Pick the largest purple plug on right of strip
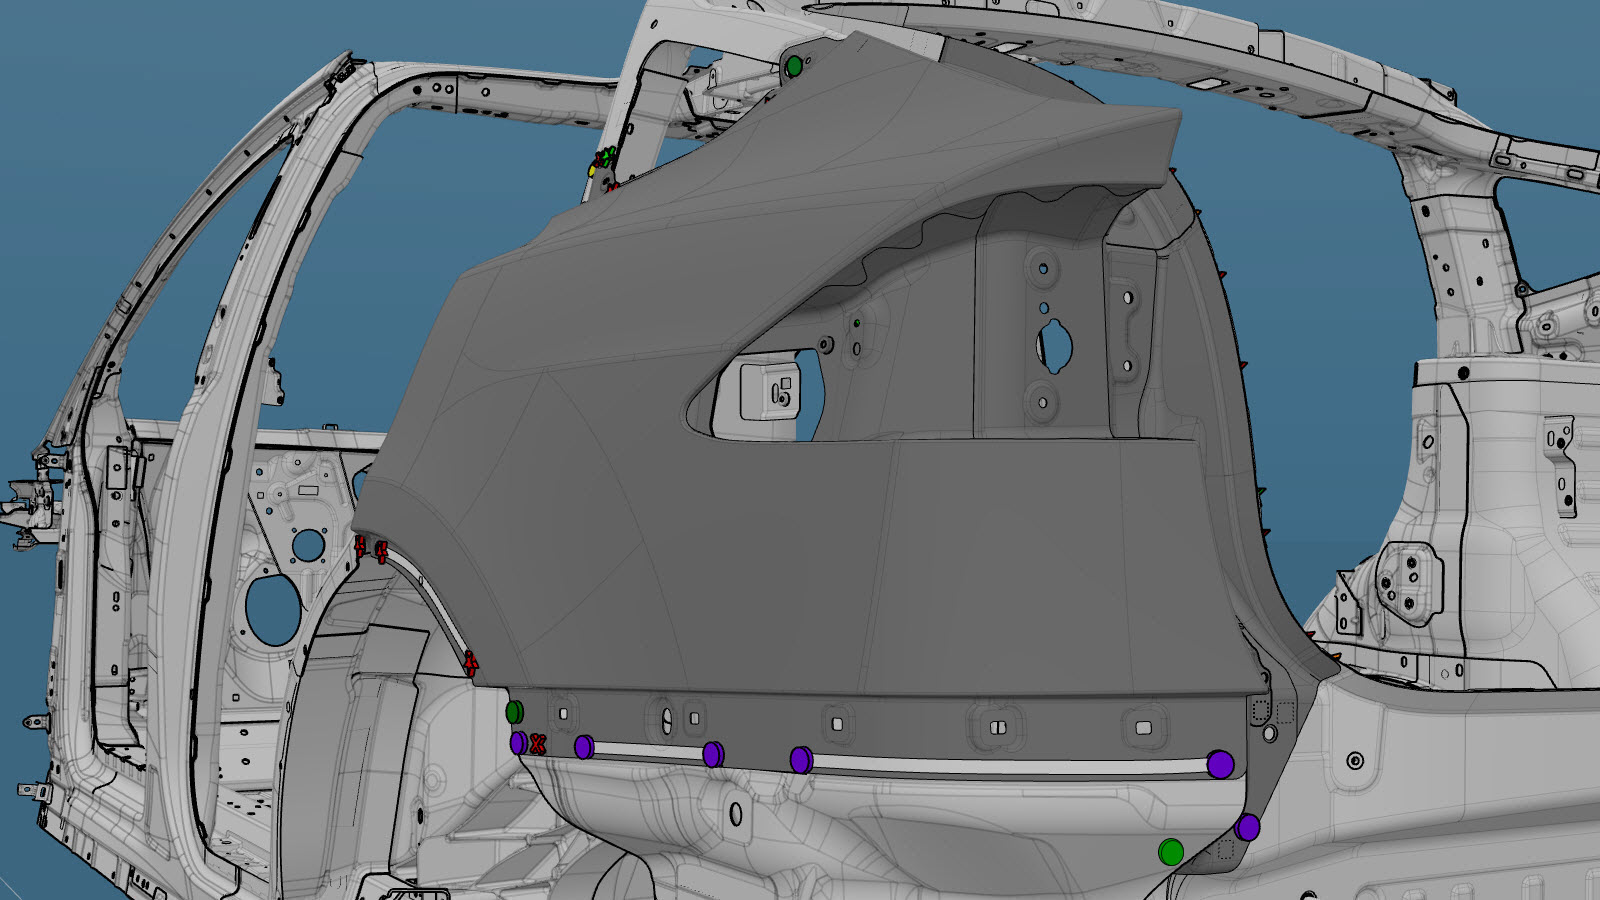This screenshot has height=900, width=1600. coord(1220,764)
